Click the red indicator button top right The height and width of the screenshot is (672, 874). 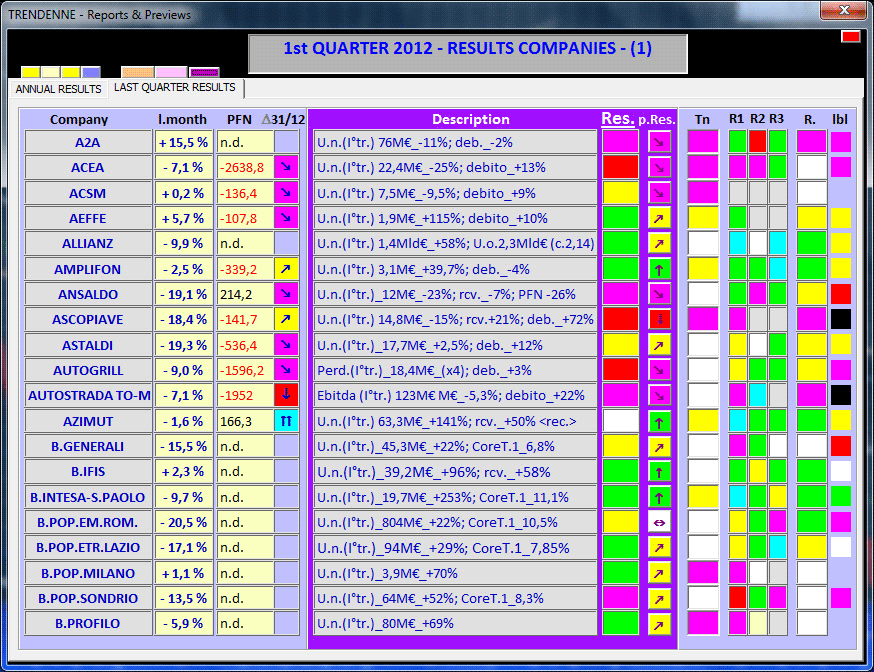point(851,36)
